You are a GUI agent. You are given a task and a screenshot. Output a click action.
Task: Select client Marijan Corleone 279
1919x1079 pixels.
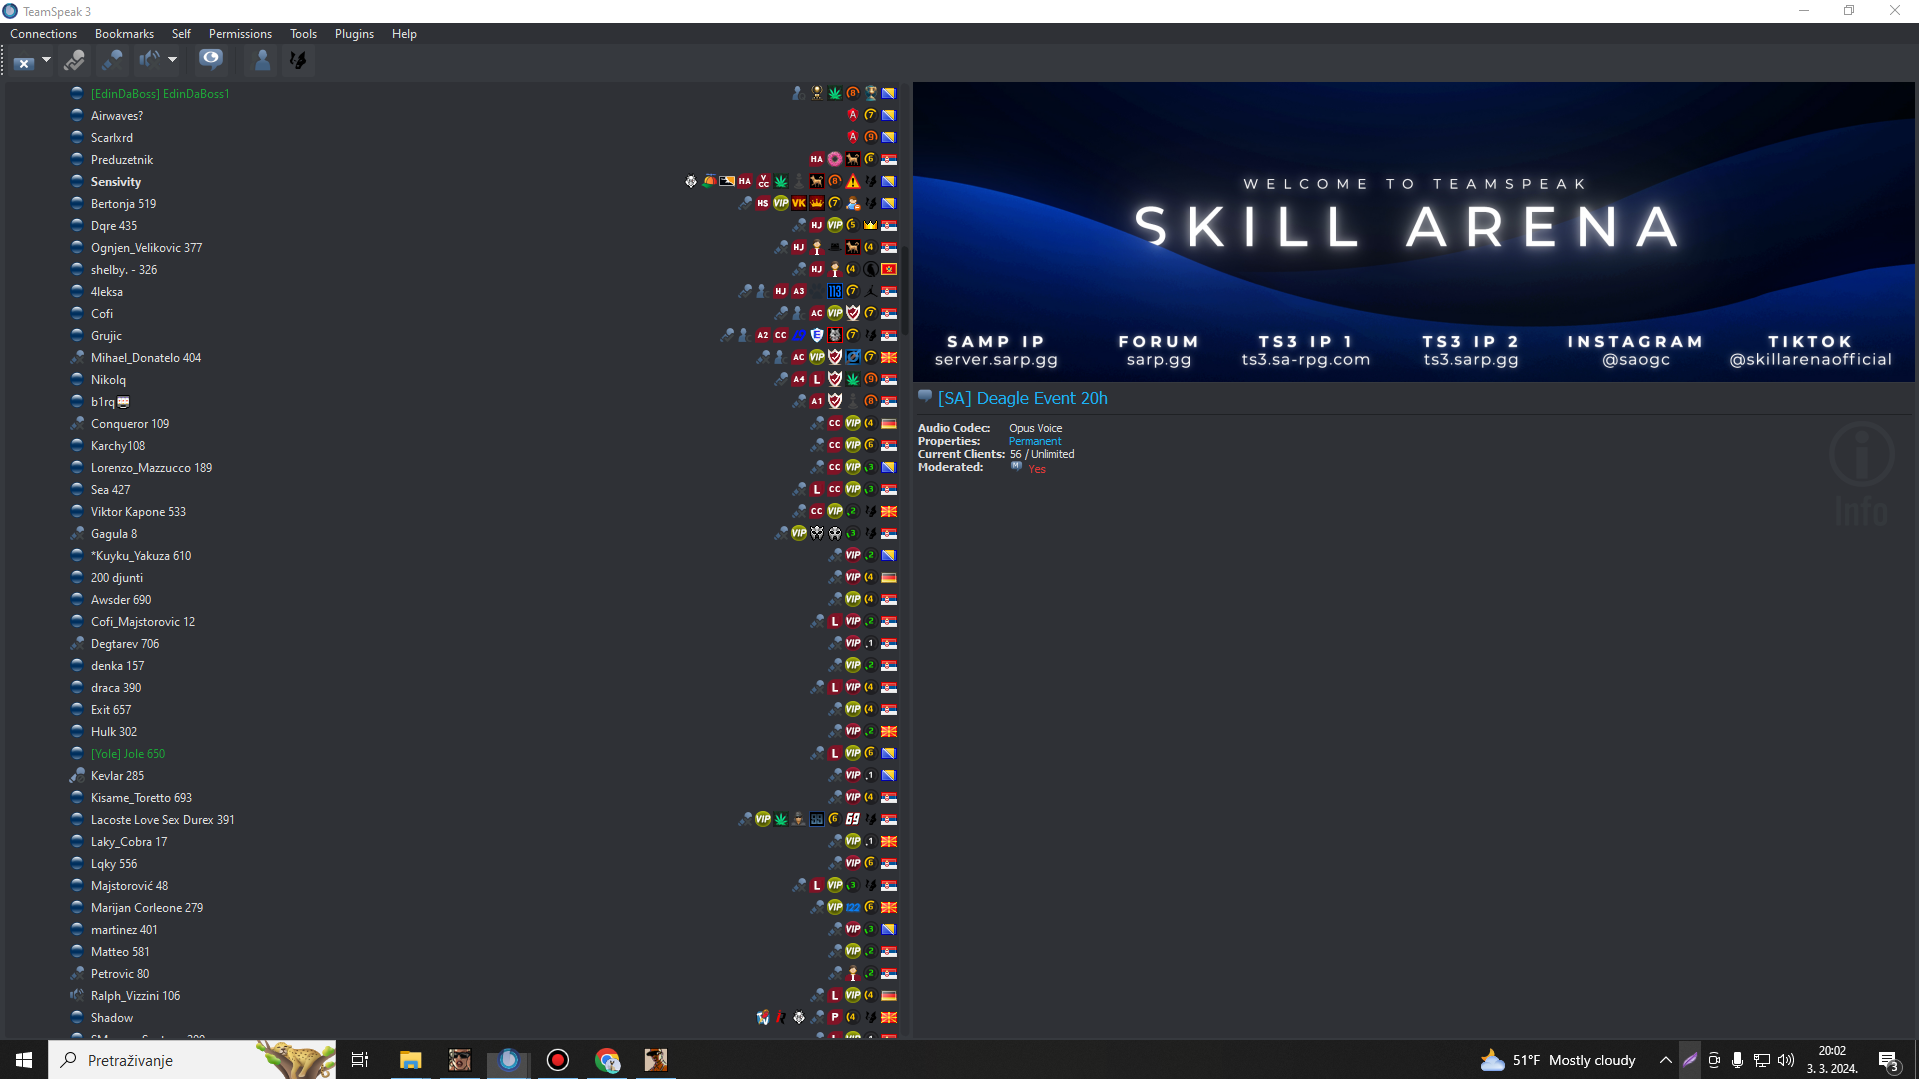147,908
